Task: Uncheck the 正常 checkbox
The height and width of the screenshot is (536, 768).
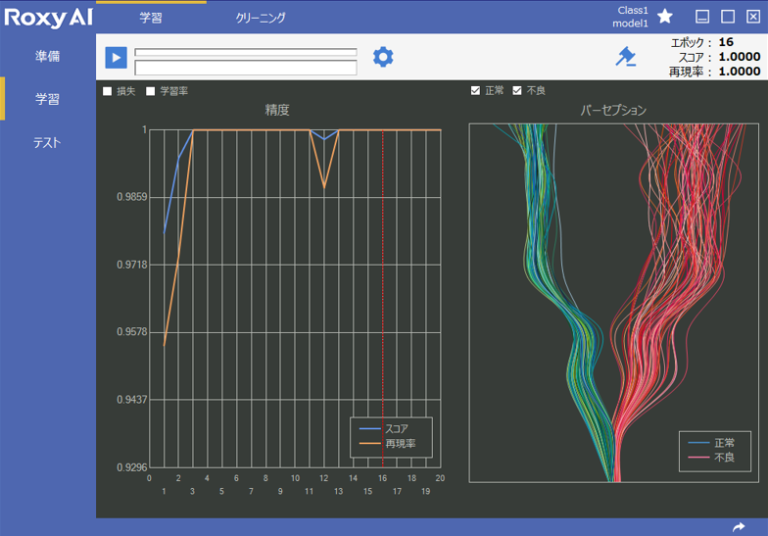Action: [476, 91]
